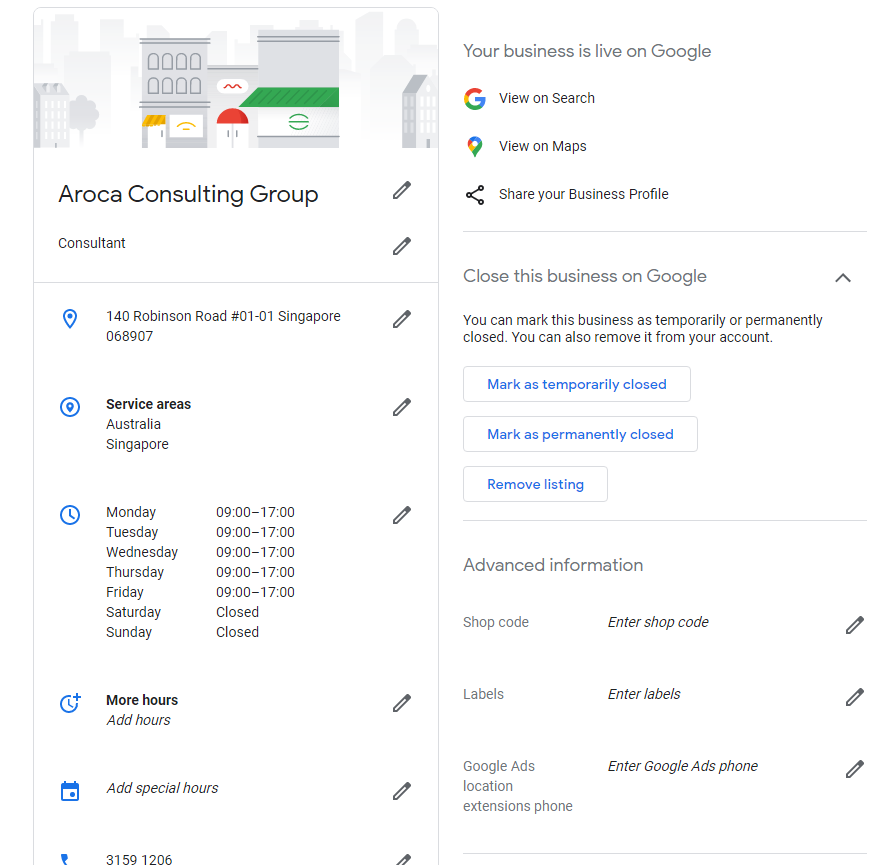Click pencil icon for Shop code
The width and height of the screenshot is (896, 865).
[x=854, y=625]
